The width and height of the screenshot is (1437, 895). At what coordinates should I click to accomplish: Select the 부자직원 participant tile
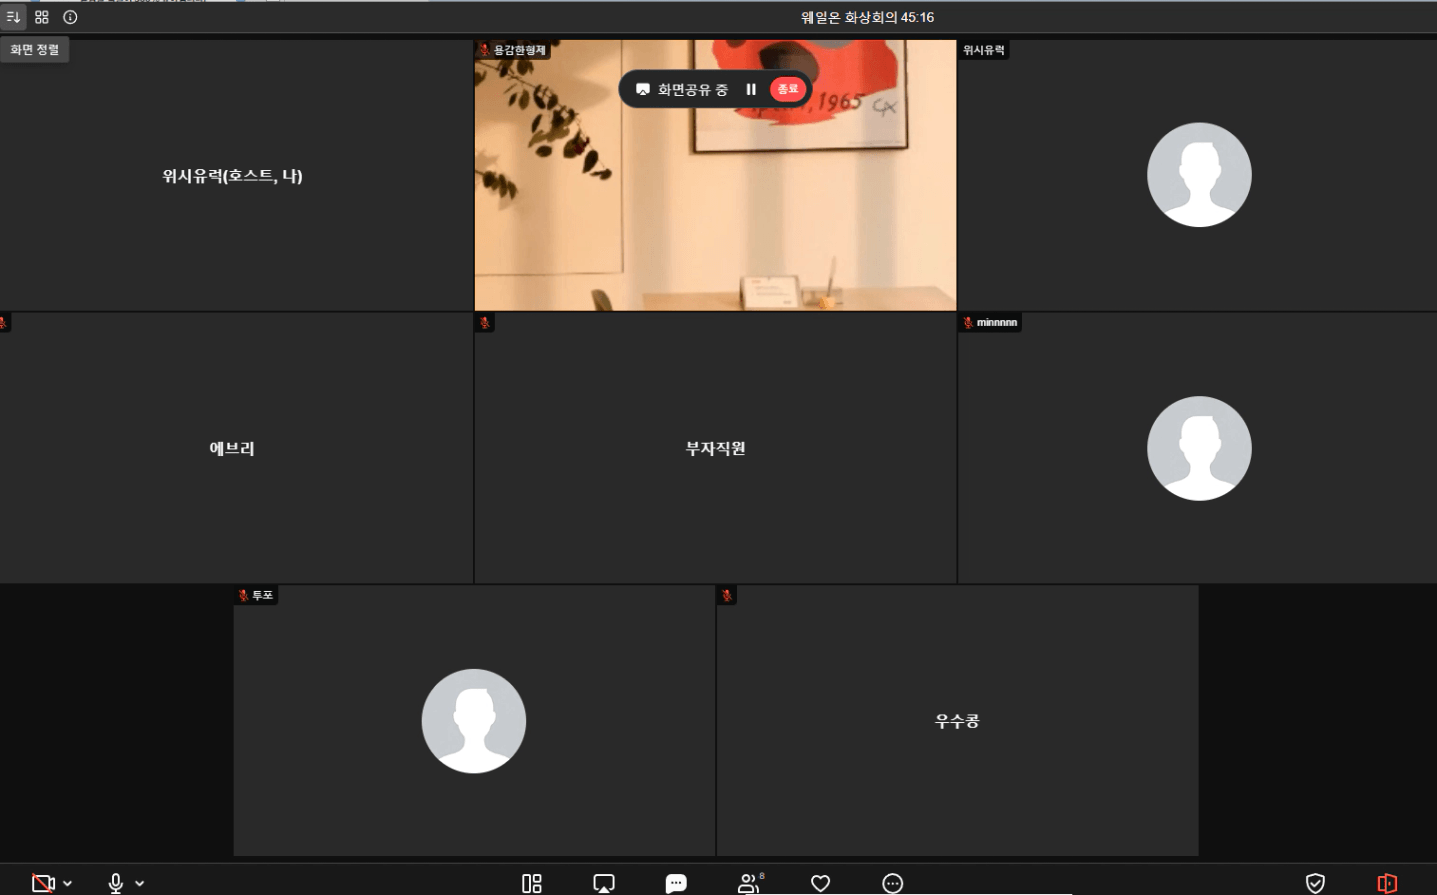715,448
